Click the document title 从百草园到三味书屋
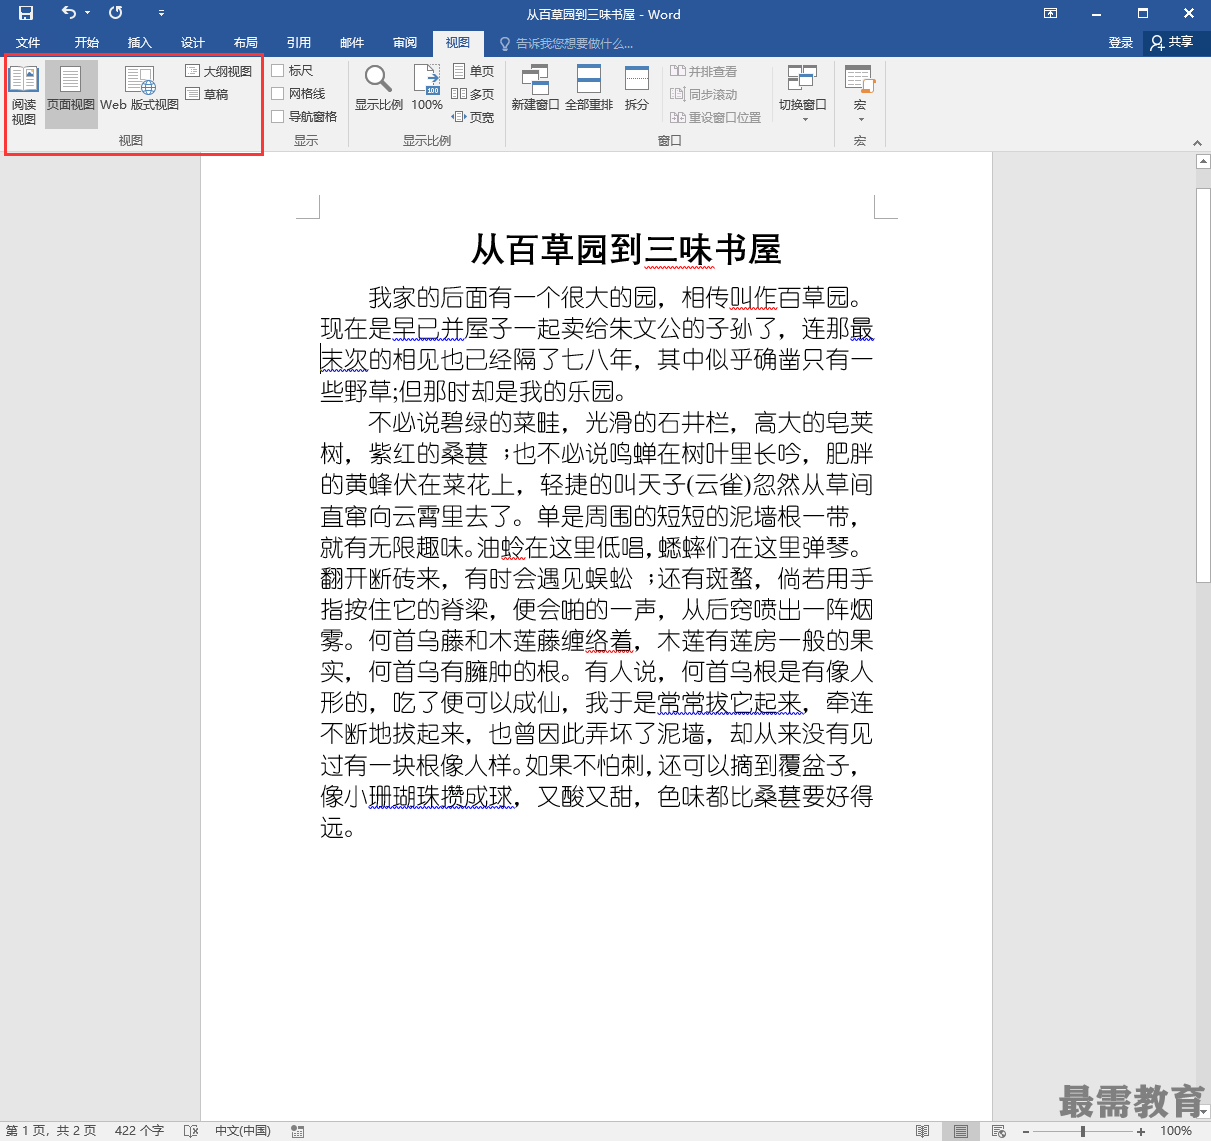Screen dimensions: 1211x1141 tap(626, 250)
